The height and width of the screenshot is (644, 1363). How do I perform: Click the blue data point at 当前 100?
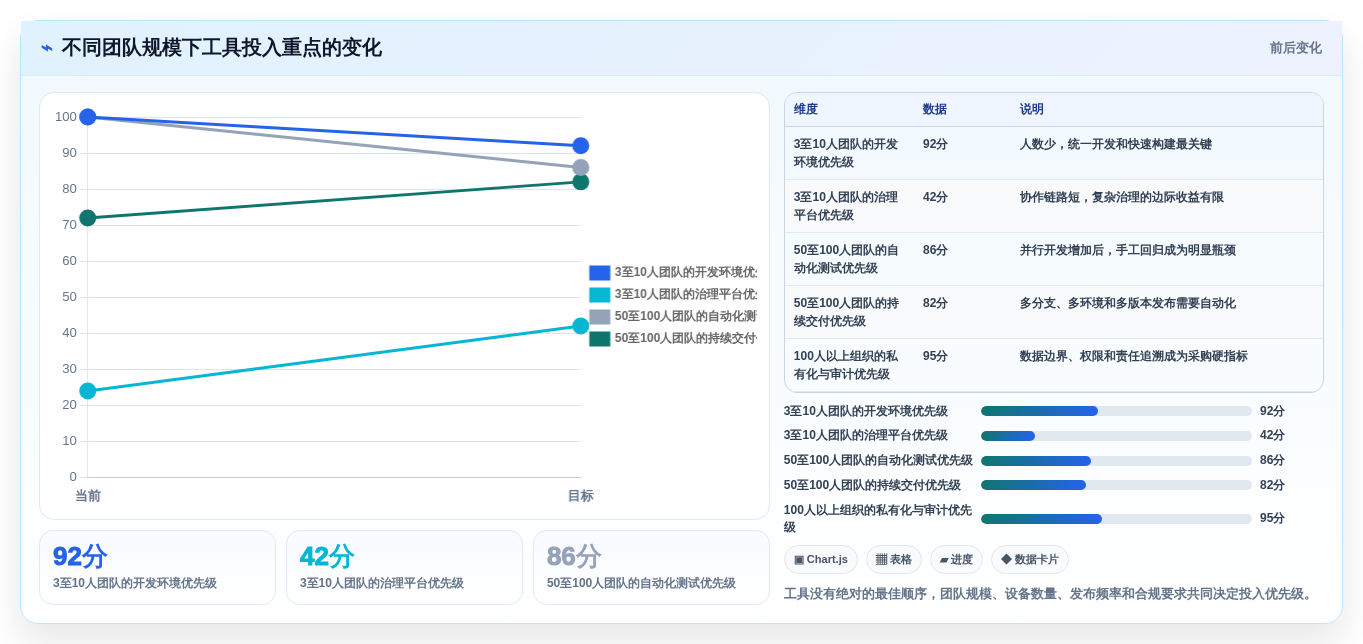click(x=88, y=117)
